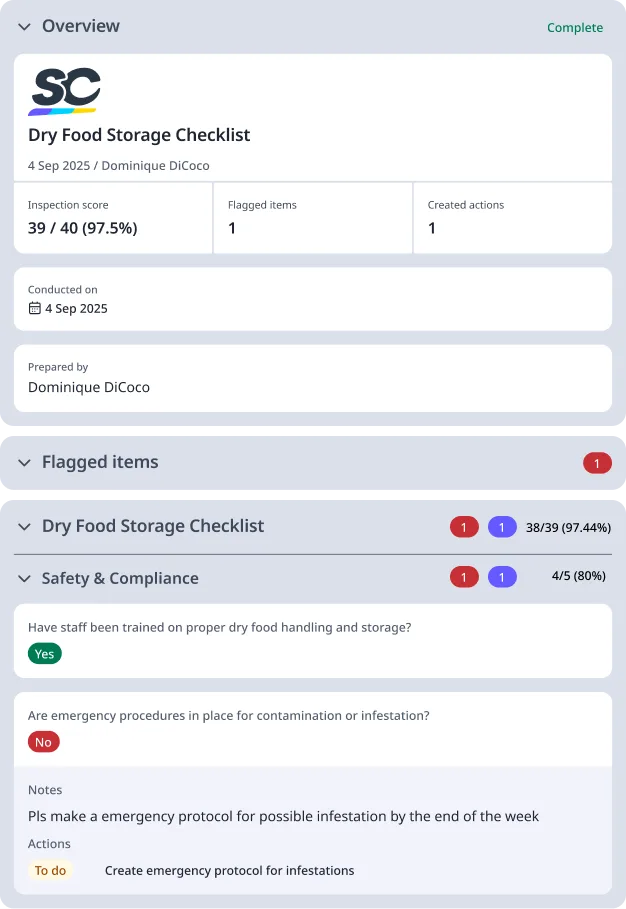Viewport: 626px width, 909px height.
Task: Click the SC company logo
Action: (x=66, y=92)
